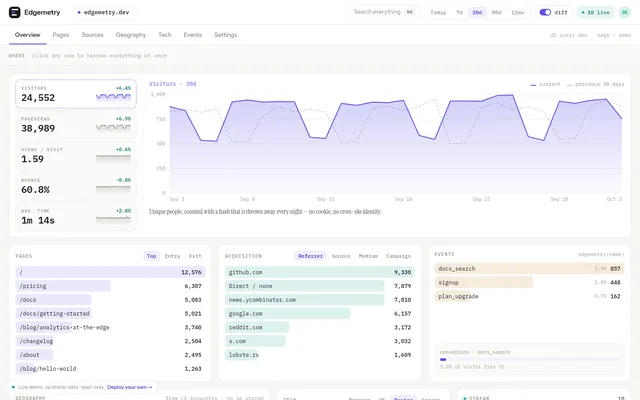The height and width of the screenshot is (400, 640).
Task: Open the DE user avatar
Action: [x=624, y=12]
